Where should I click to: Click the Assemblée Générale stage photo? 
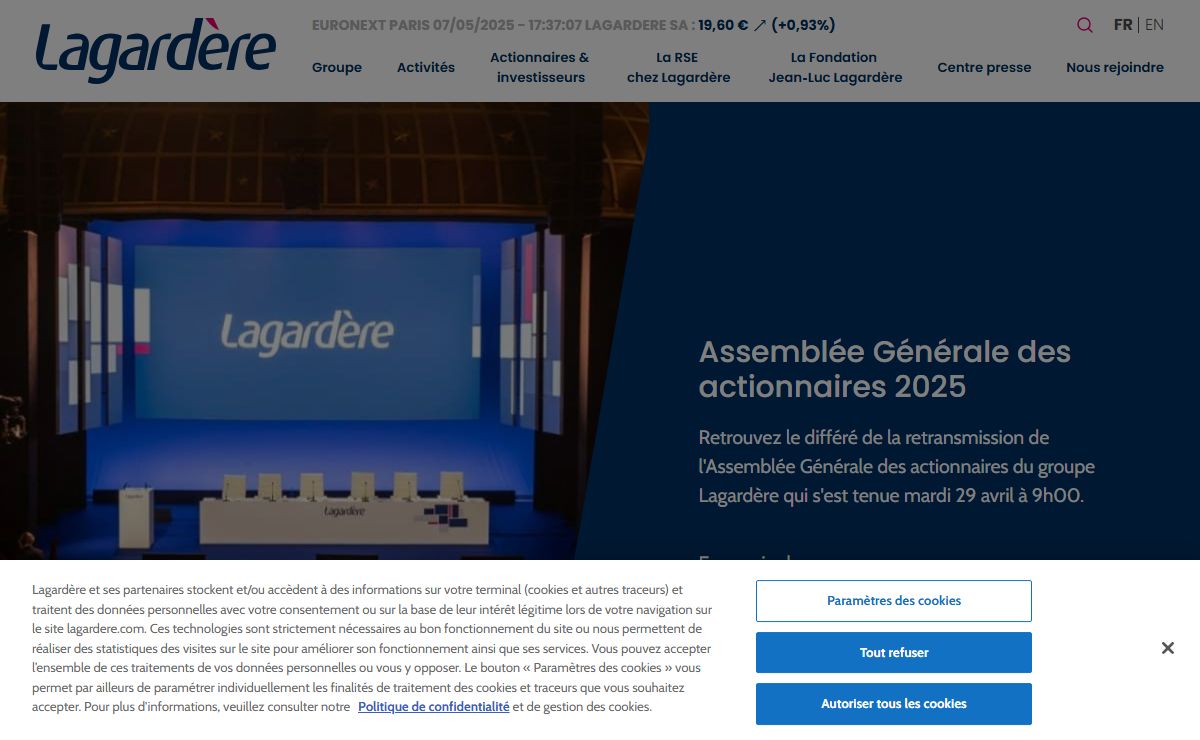[x=300, y=330]
